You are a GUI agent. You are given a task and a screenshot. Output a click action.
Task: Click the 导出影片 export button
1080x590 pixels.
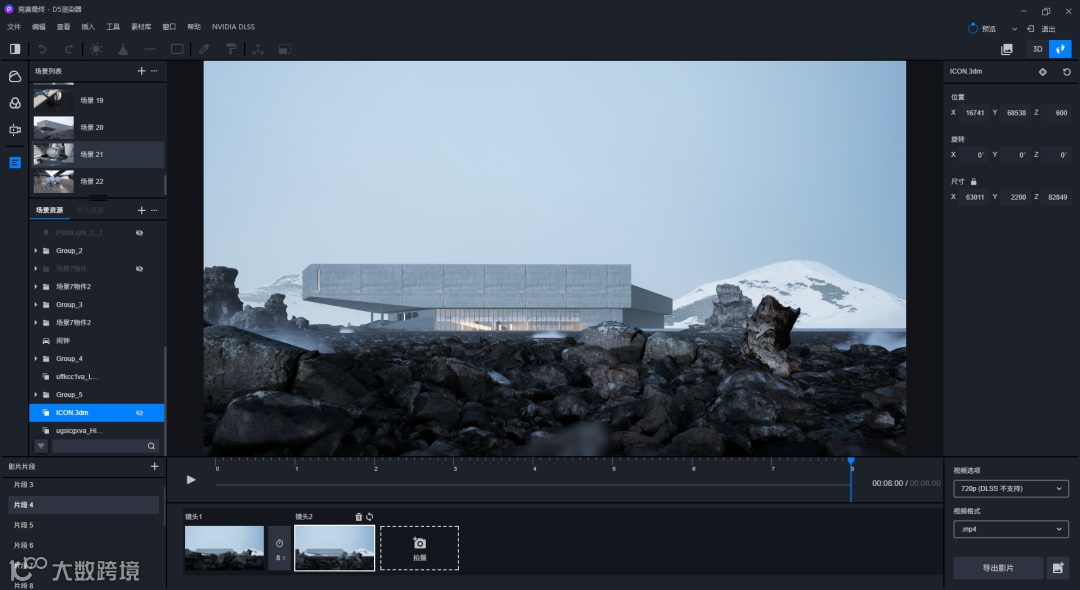click(x=998, y=568)
